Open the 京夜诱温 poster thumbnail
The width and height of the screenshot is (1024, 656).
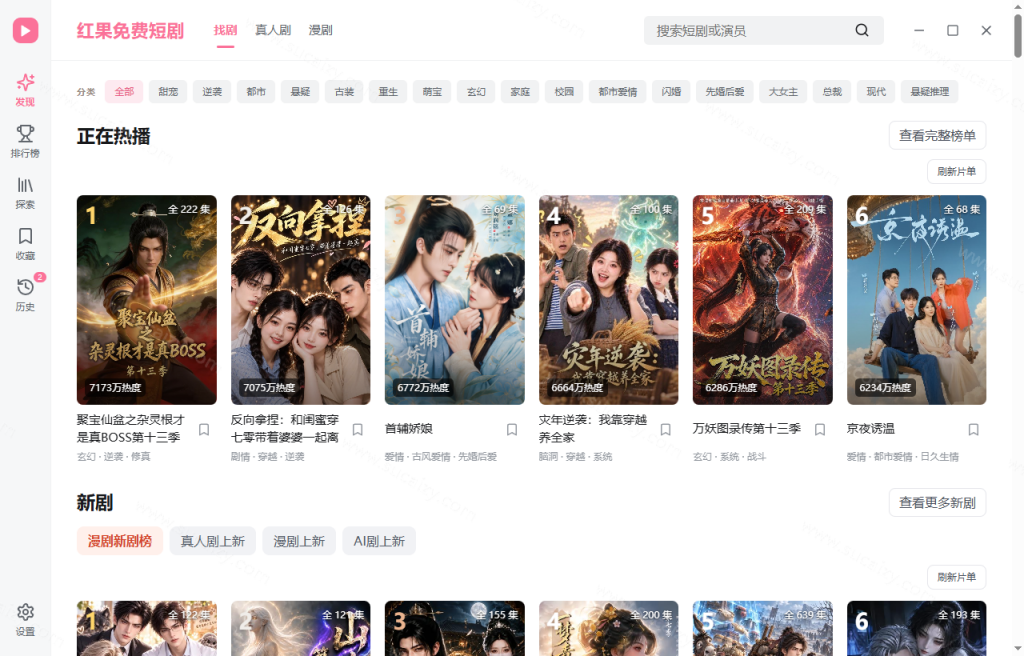(x=917, y=300)
